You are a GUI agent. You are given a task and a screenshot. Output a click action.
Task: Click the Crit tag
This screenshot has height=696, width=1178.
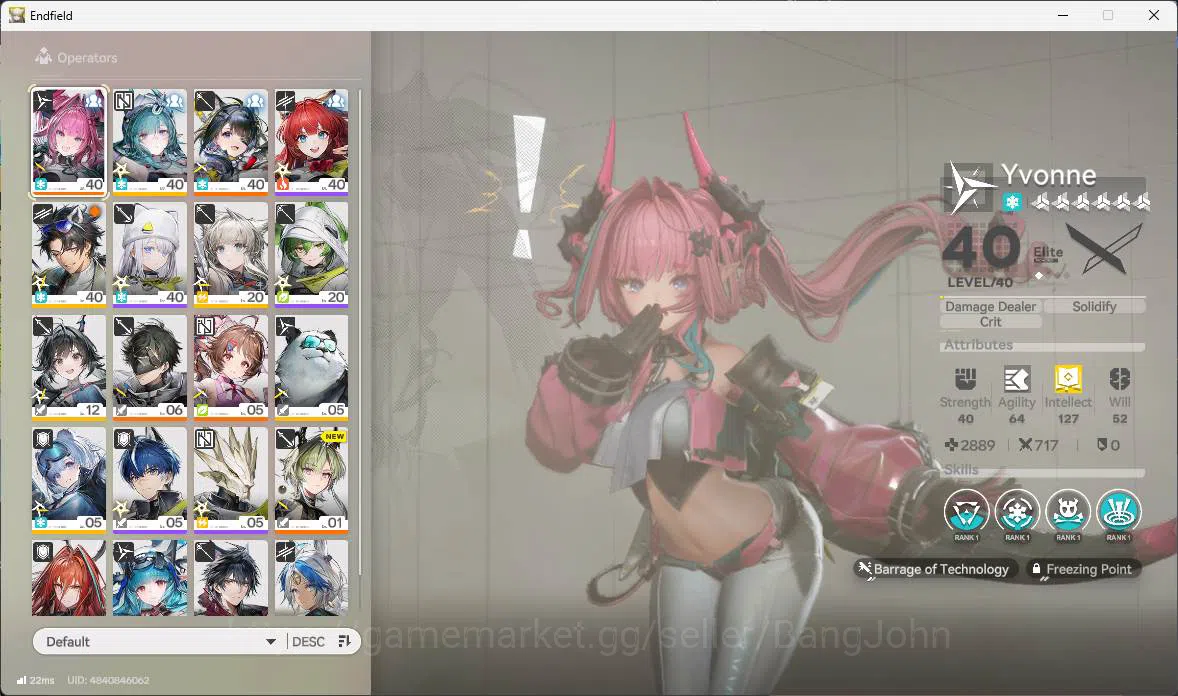click(x=990, y=322)
